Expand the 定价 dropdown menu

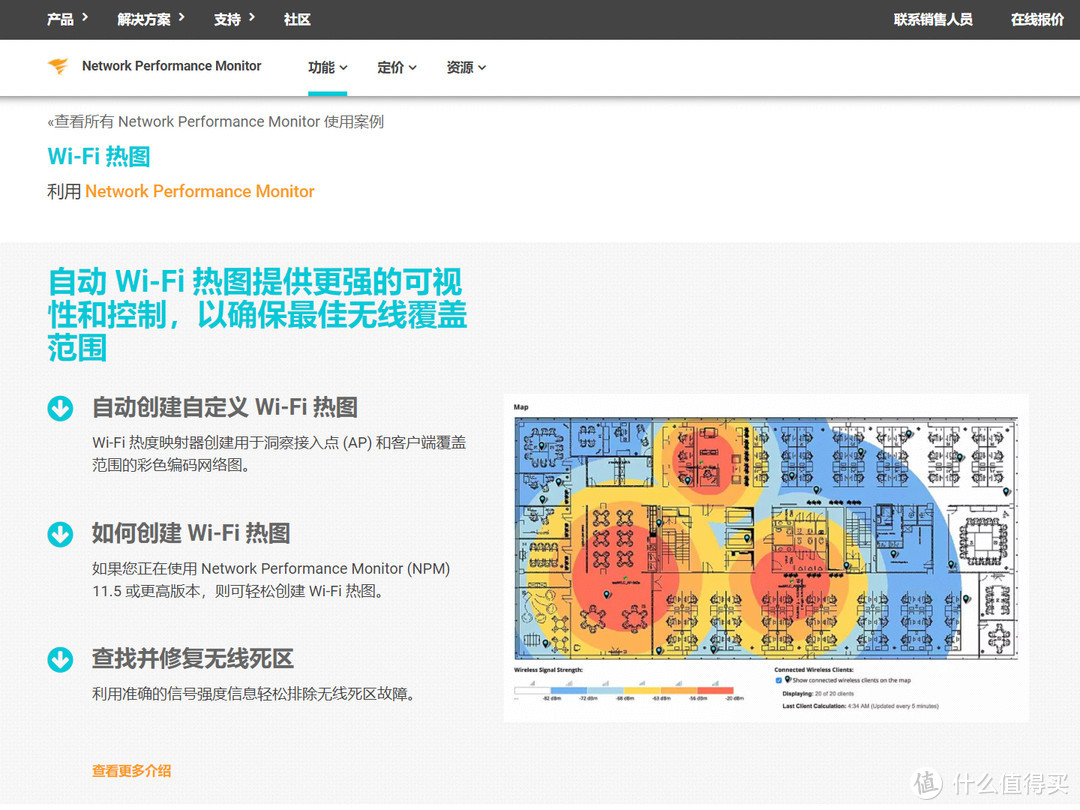tap(396, 67)
